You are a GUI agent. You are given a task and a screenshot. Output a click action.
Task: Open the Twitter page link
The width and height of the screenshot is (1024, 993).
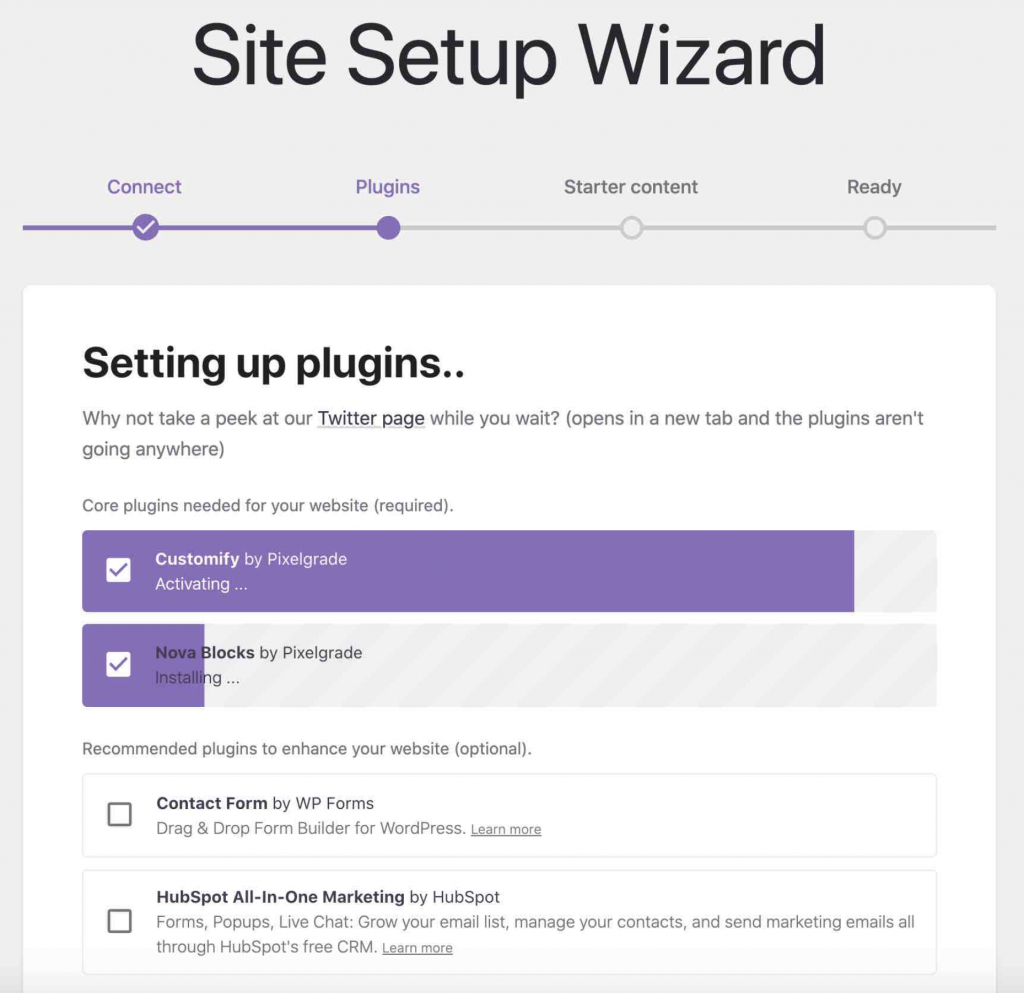coord(371,418)
